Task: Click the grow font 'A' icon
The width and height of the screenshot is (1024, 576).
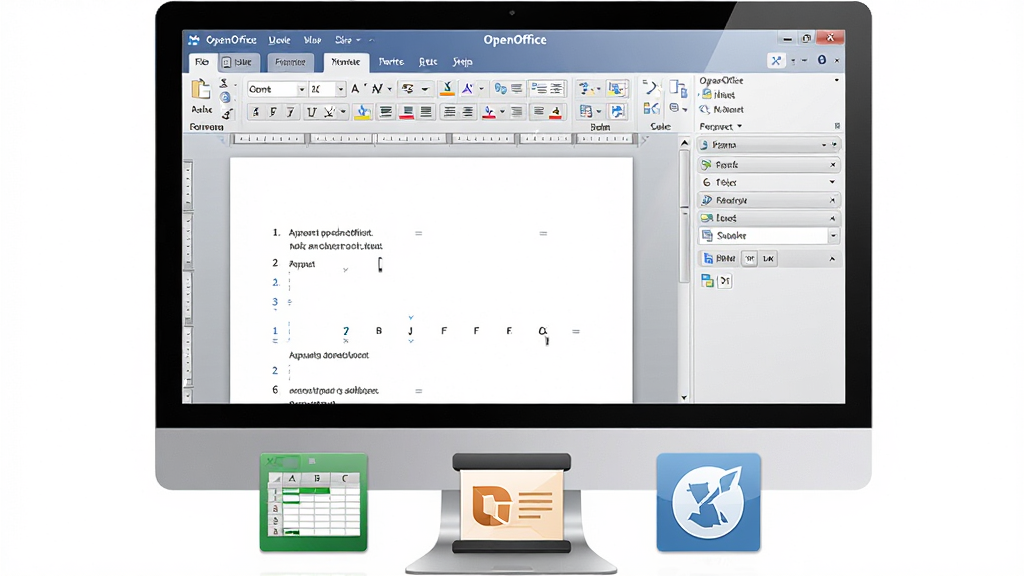Action: (356, 88)
